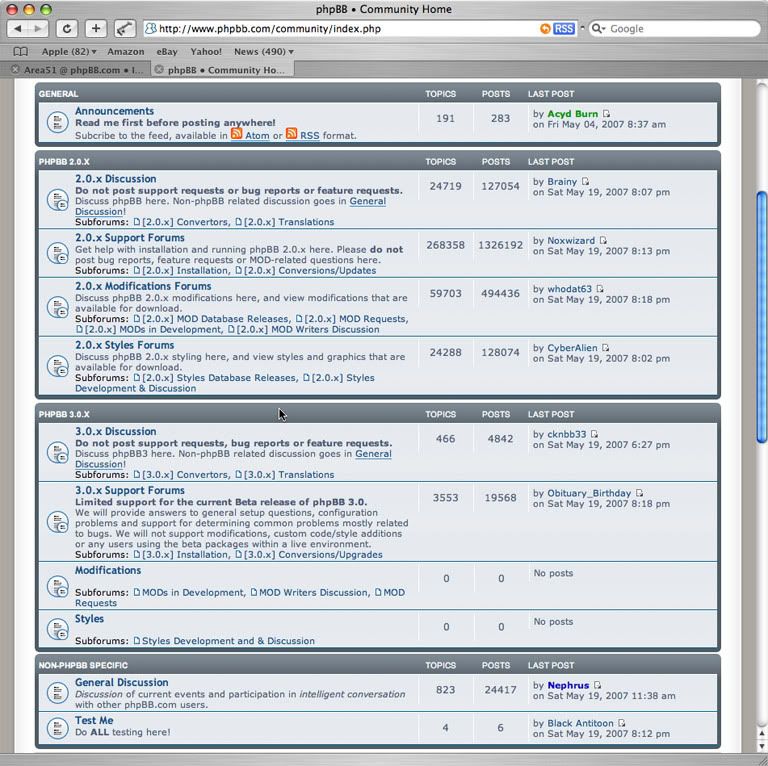Screen dimensions: 768x766
Task: Switch to the Area51 @ phpBB.com tab
Action: point(76,70)
